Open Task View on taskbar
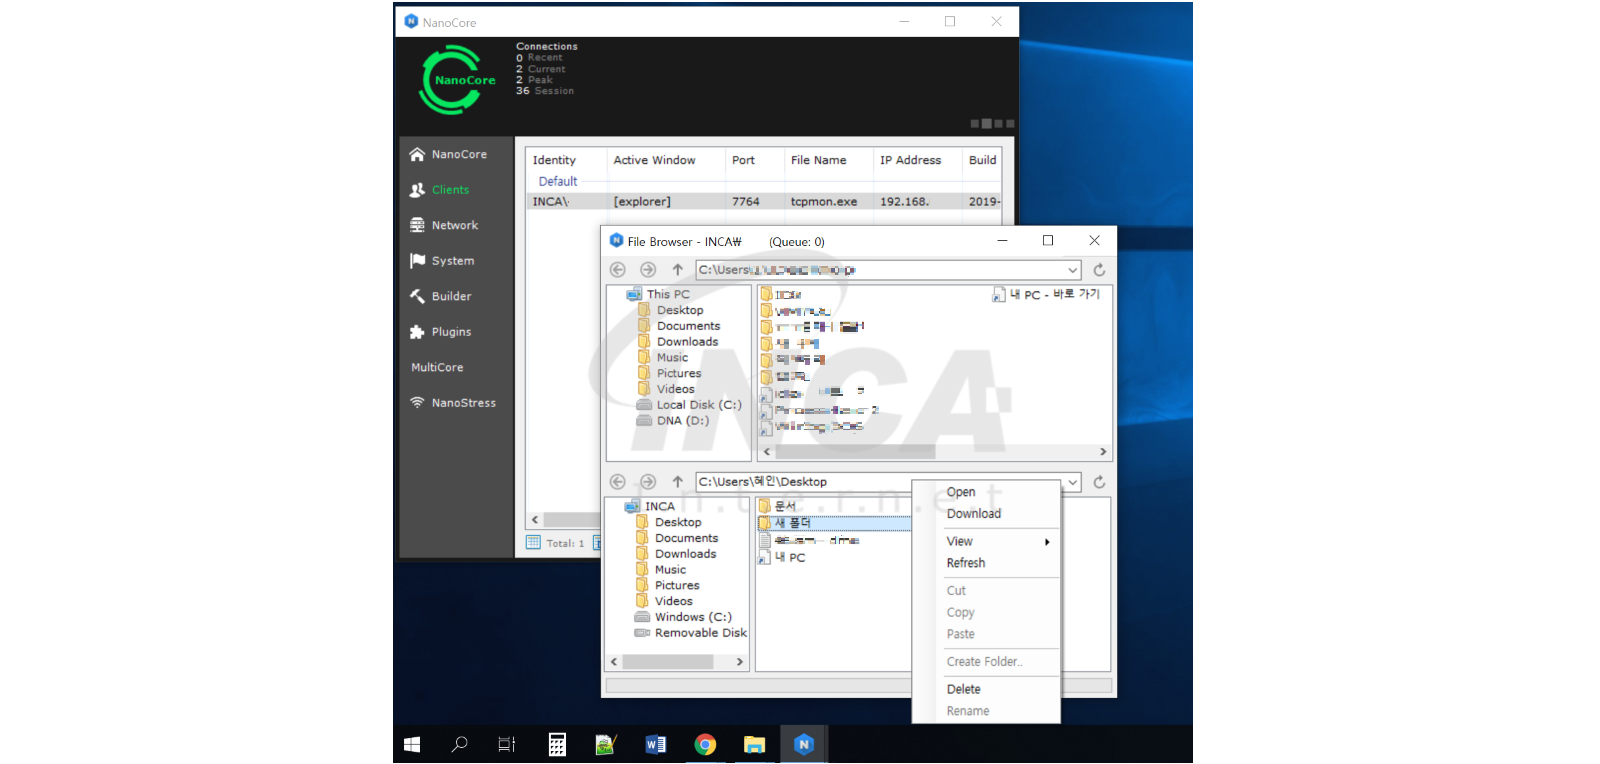The width and height of the screenshot is (1600, 764). click(507, 744)
